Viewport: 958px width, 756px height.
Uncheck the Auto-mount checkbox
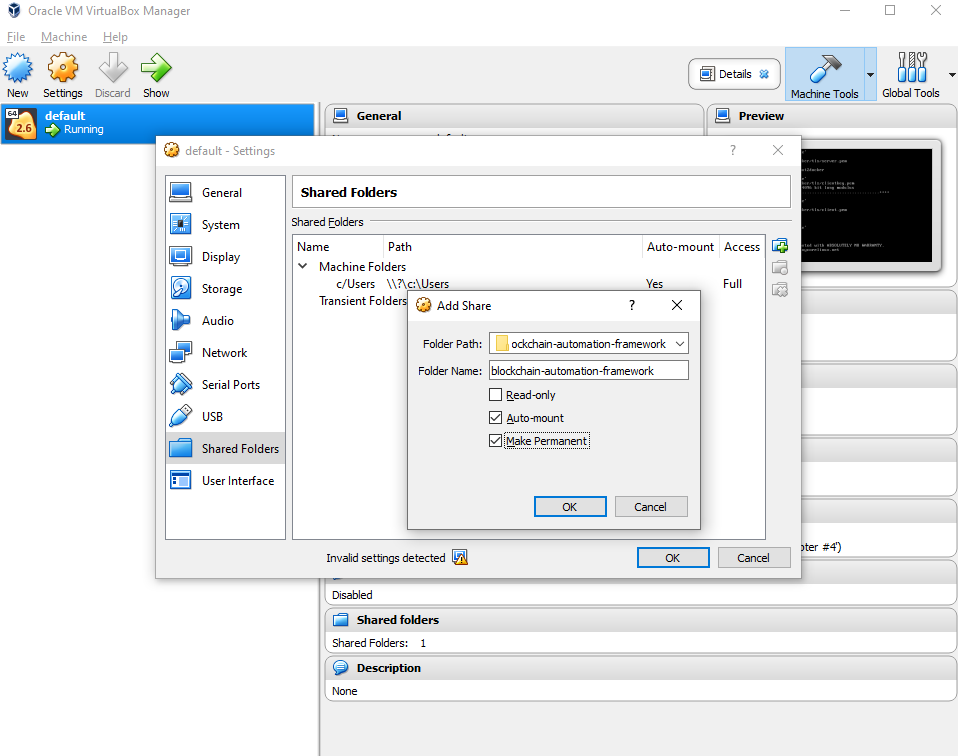[x=495, y=417]
